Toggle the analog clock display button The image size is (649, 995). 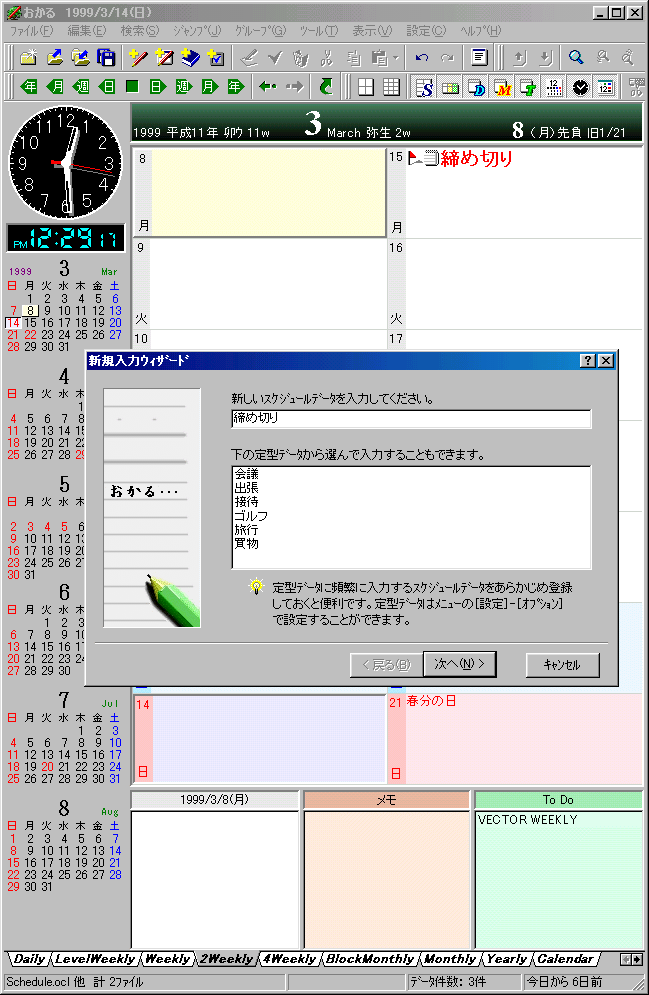point(580,87)
